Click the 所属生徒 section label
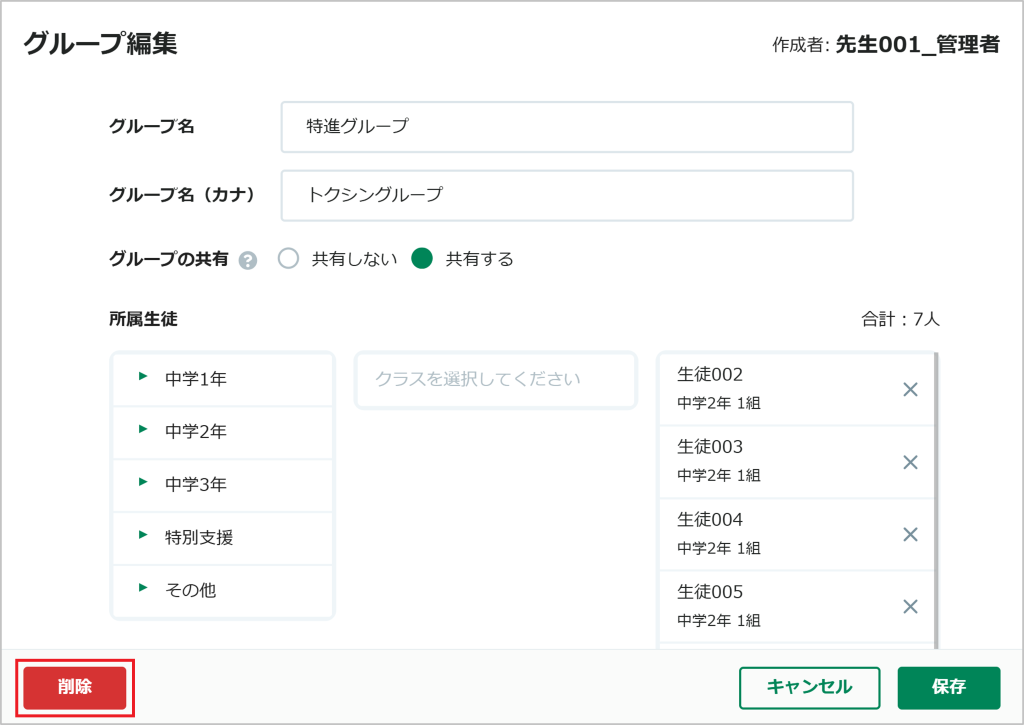This screenshot has width=1024, height=725. [x=143, y=319]
